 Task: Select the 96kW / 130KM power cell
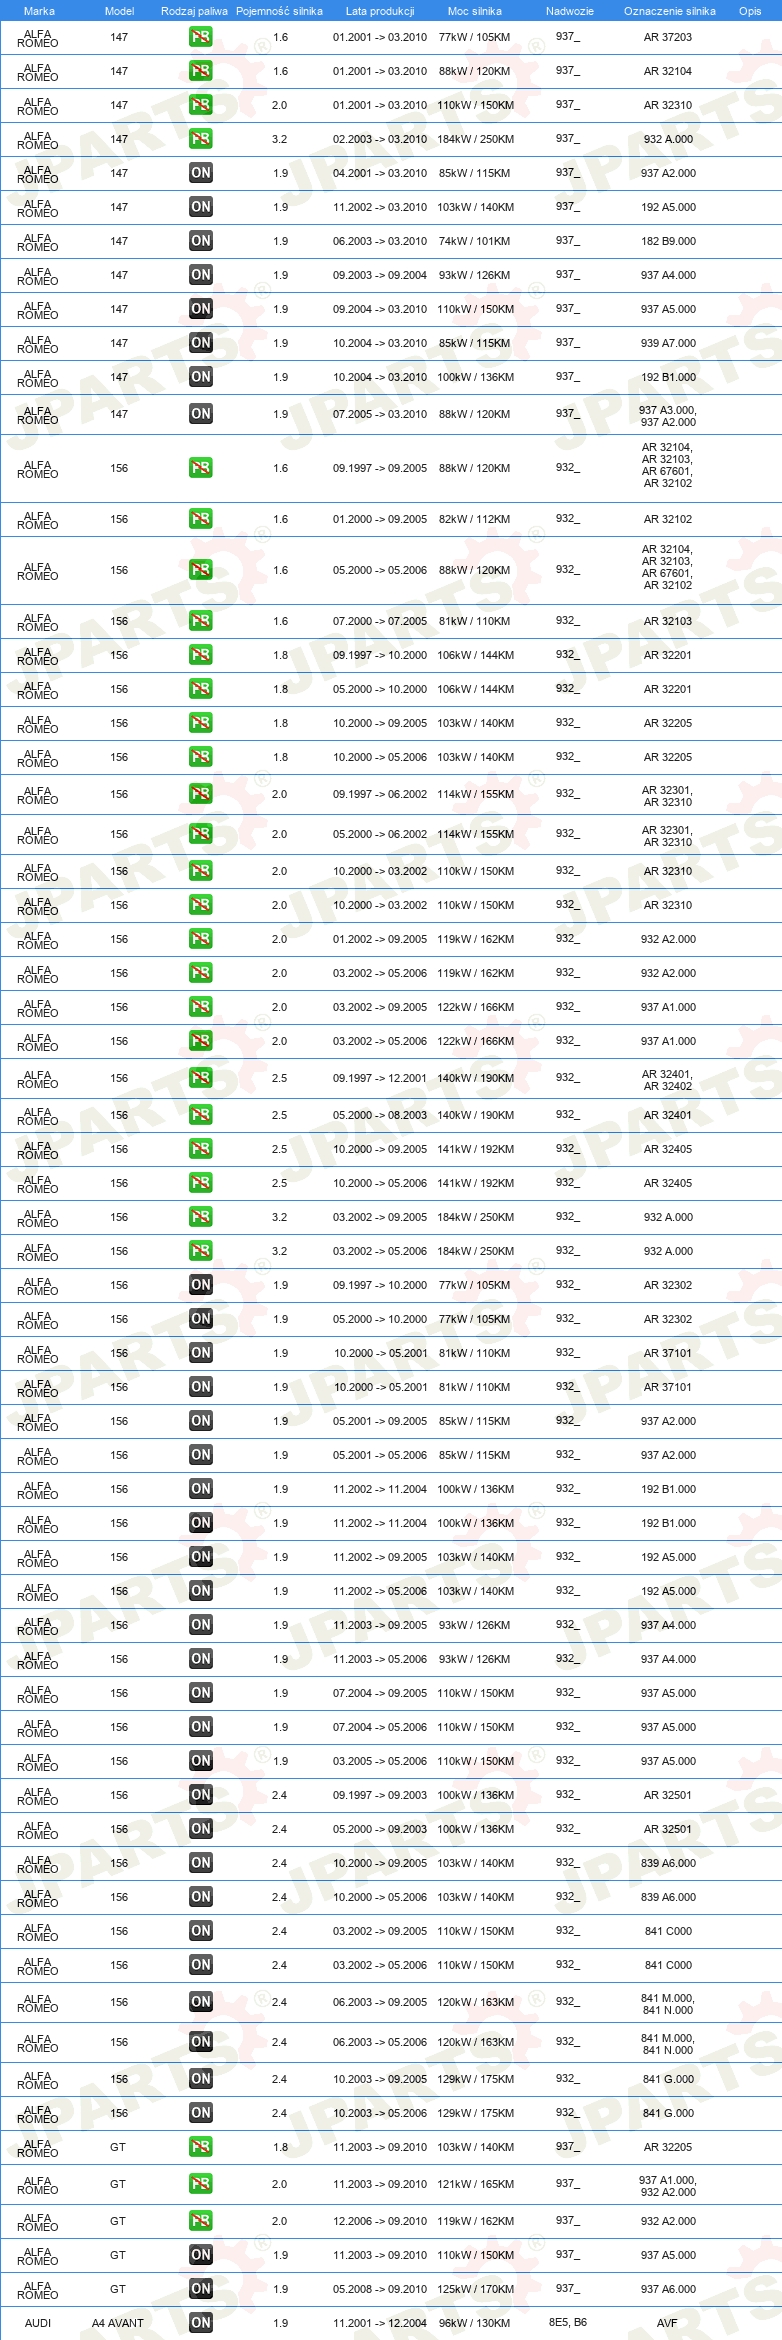(474, 2323)
